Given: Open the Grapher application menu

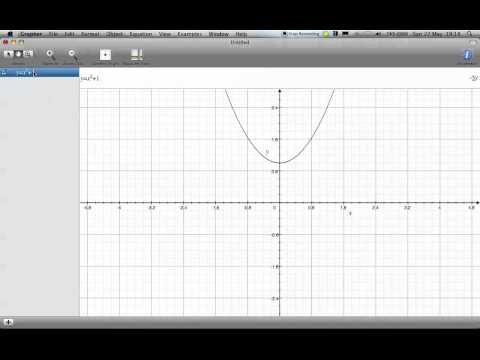Looking at the screenshot, I should tap(31, 34).
